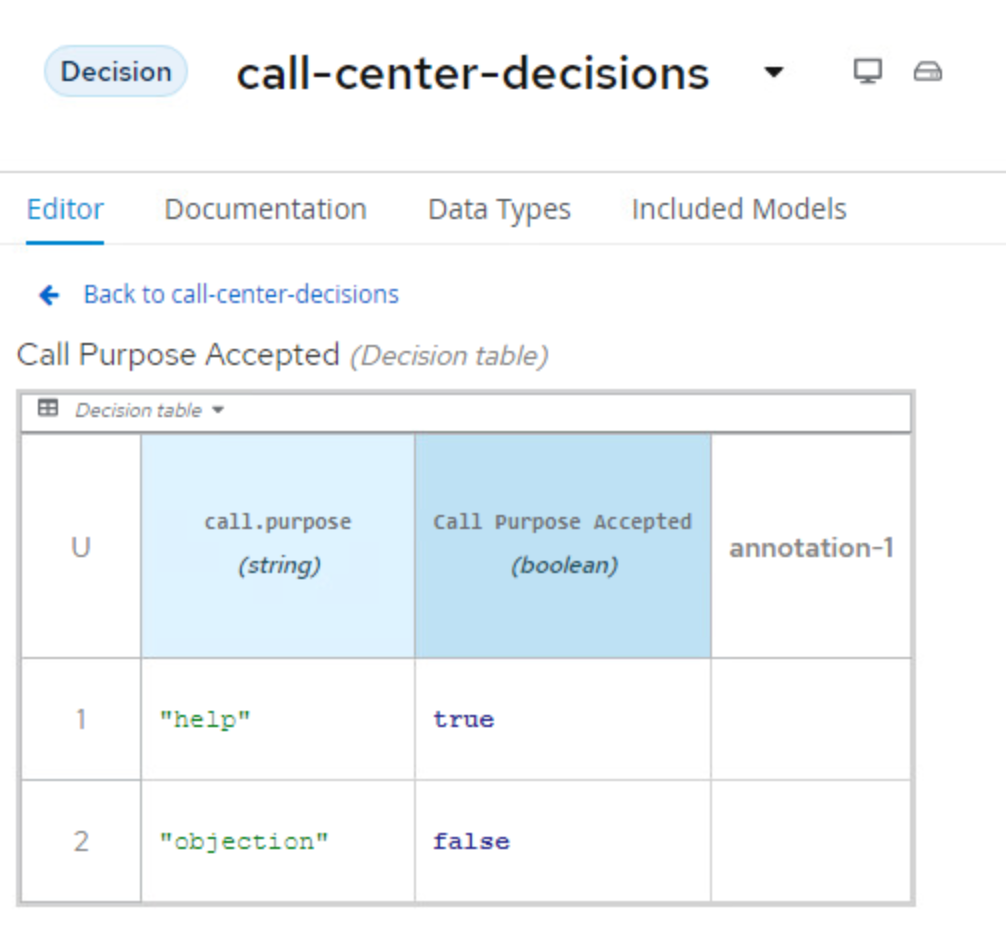Select row number 1 cell
This screenshot has height=952, width=1006.
(x=81, y=719)
